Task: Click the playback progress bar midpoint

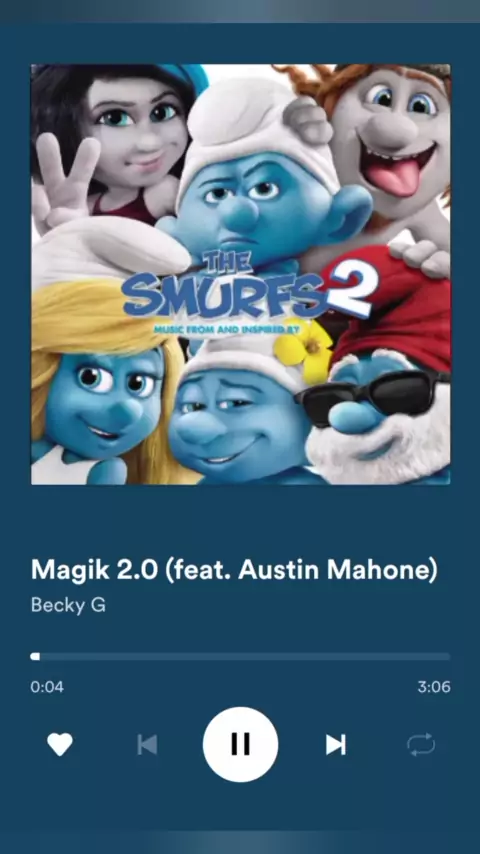Action: 240,656
